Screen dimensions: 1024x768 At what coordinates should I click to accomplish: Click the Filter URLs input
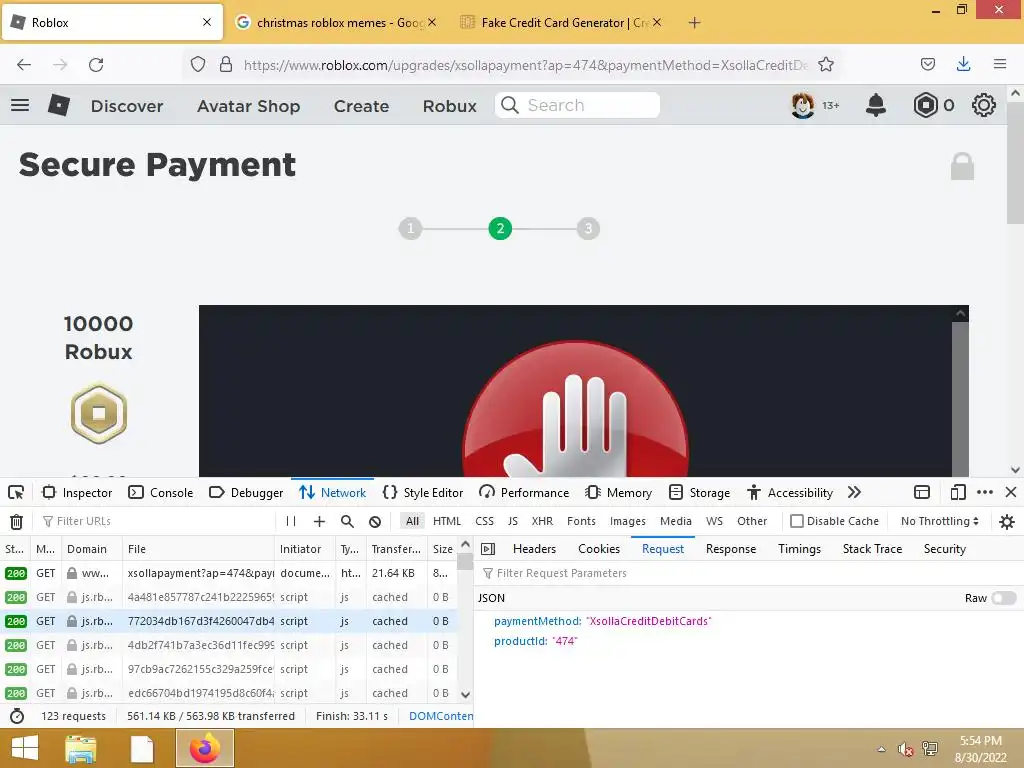pos(157,521)
